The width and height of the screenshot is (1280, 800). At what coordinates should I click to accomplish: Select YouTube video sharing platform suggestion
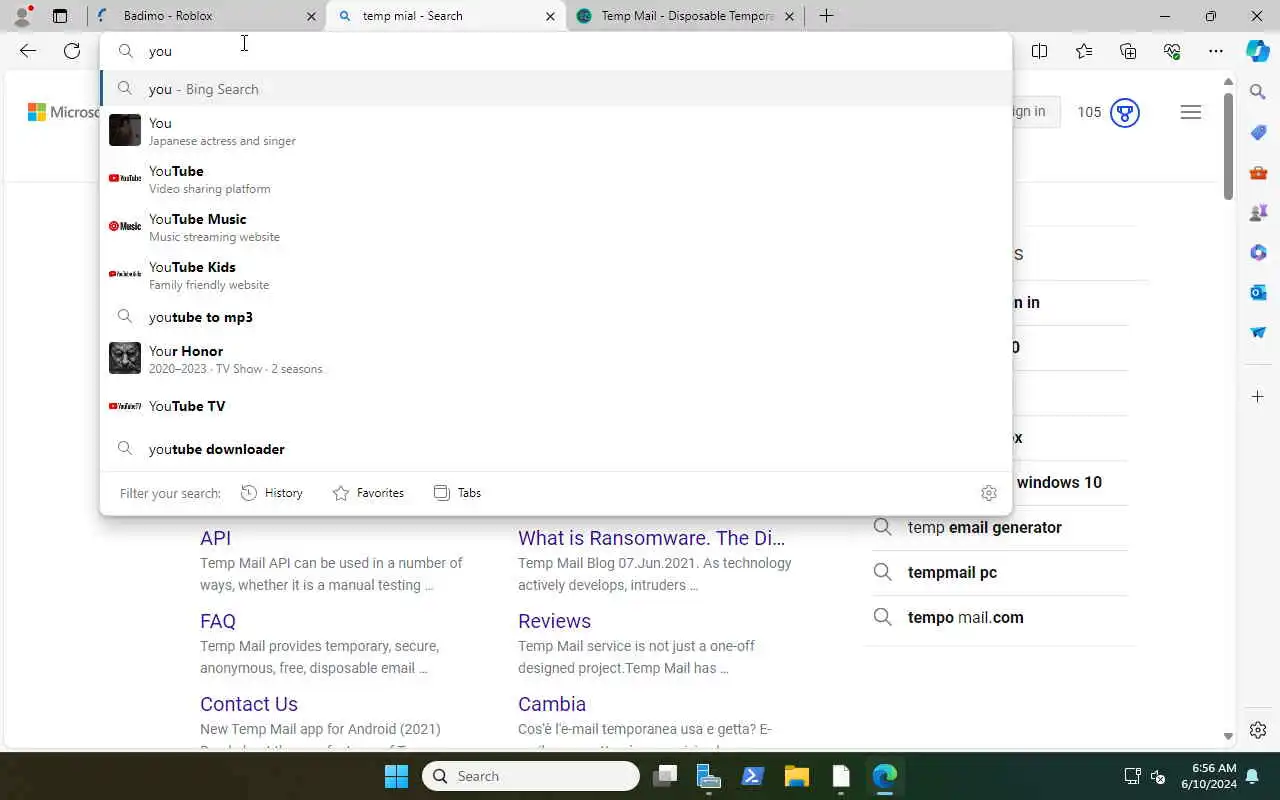[556, 179]
